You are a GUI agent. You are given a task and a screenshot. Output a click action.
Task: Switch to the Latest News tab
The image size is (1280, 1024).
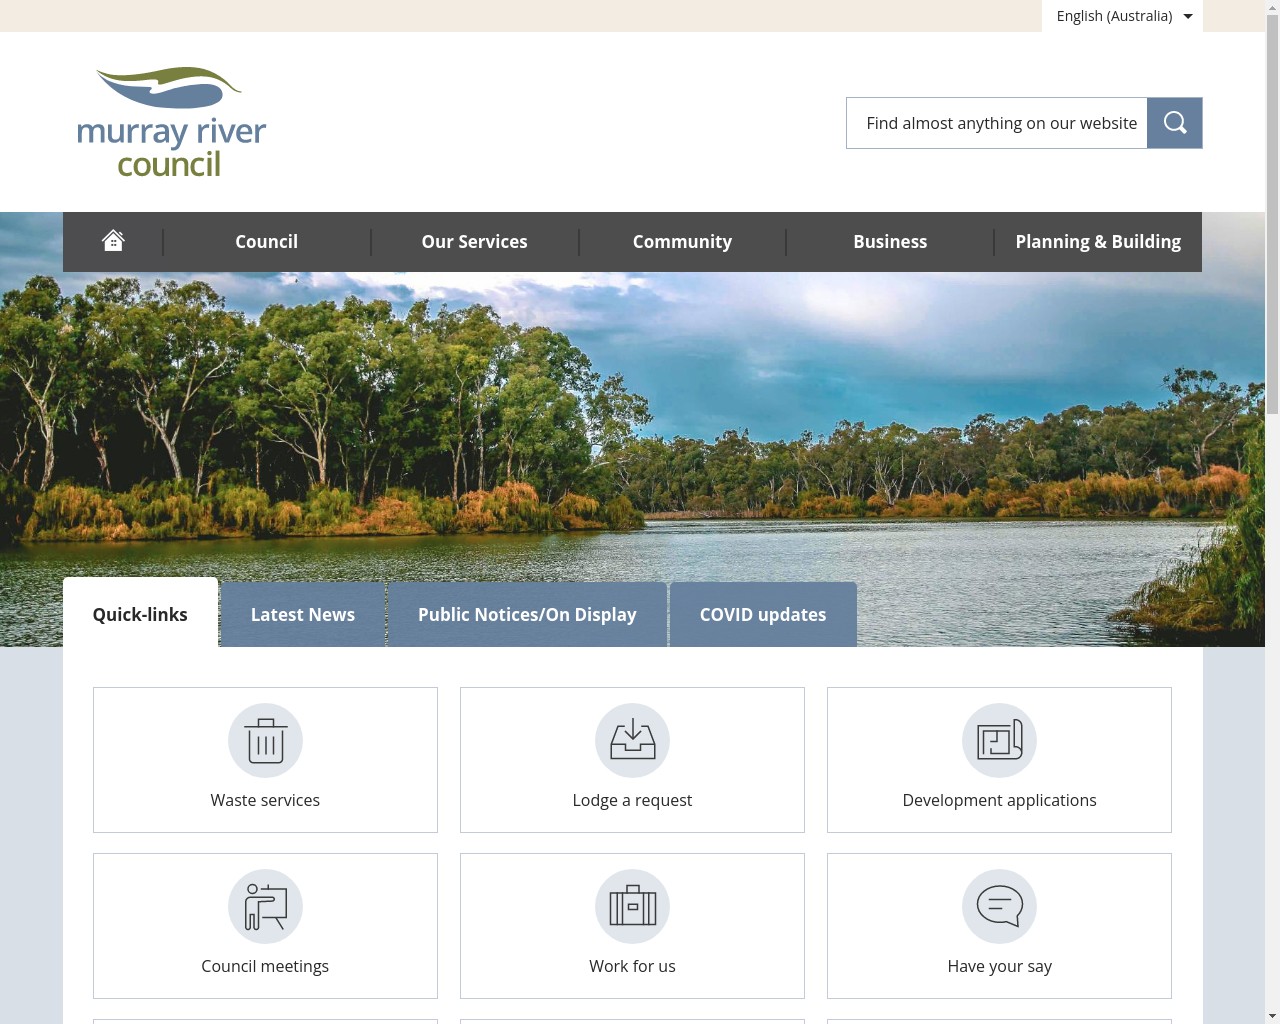302,614
